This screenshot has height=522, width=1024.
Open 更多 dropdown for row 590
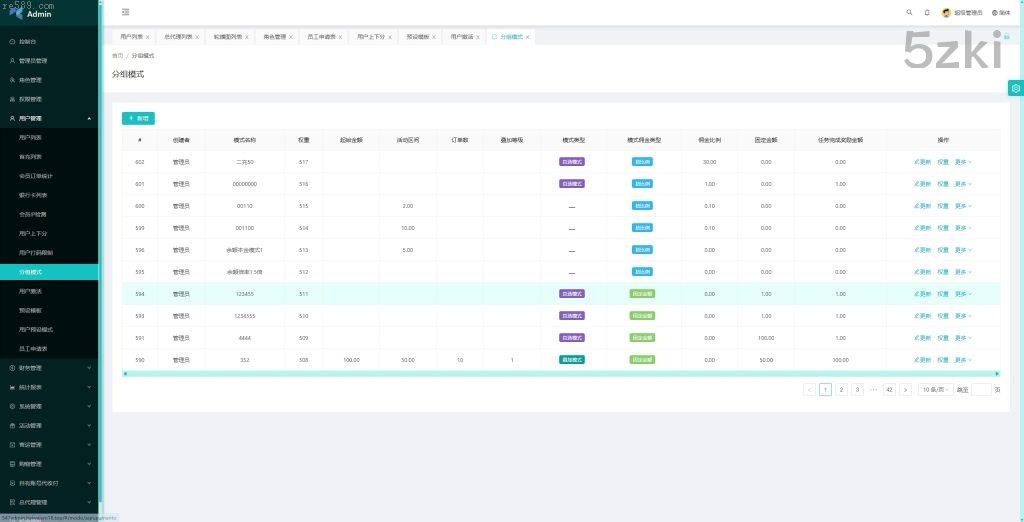963,359
